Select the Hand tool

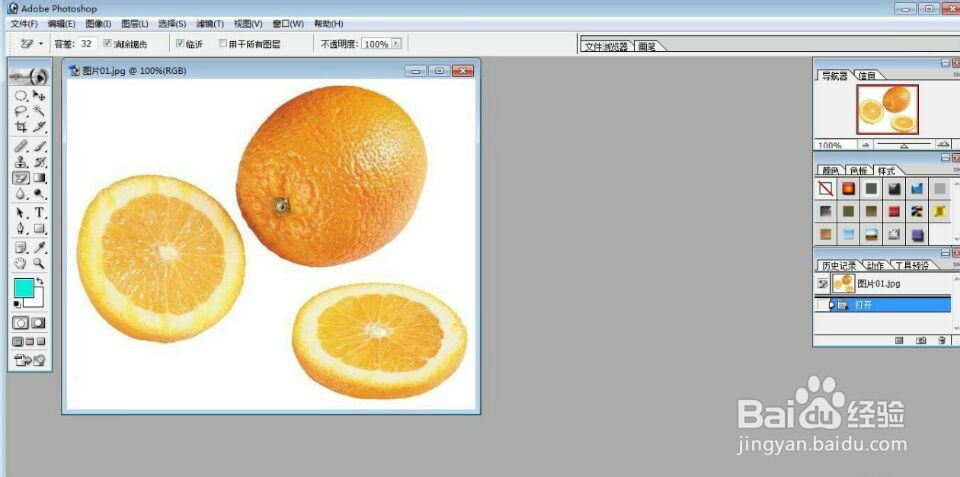(21, 263)
